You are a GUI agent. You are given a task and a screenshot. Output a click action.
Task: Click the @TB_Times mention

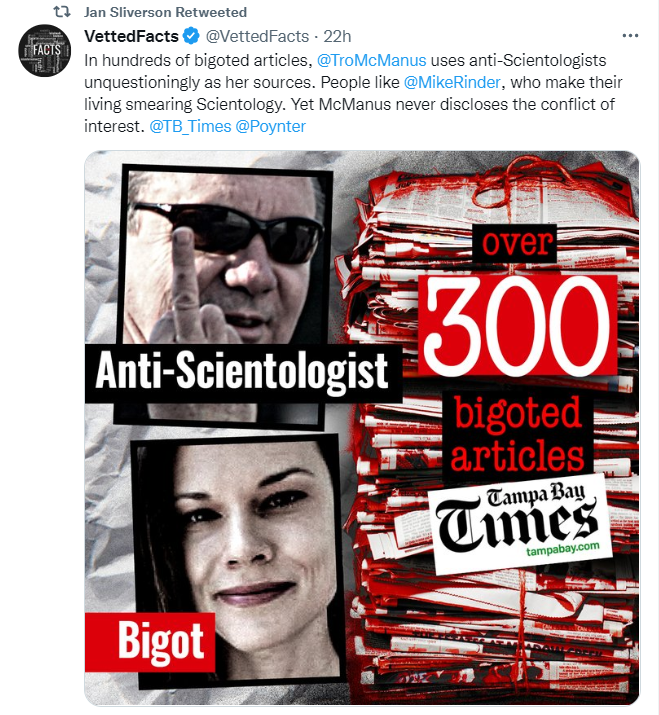click(x=191, y=126)
